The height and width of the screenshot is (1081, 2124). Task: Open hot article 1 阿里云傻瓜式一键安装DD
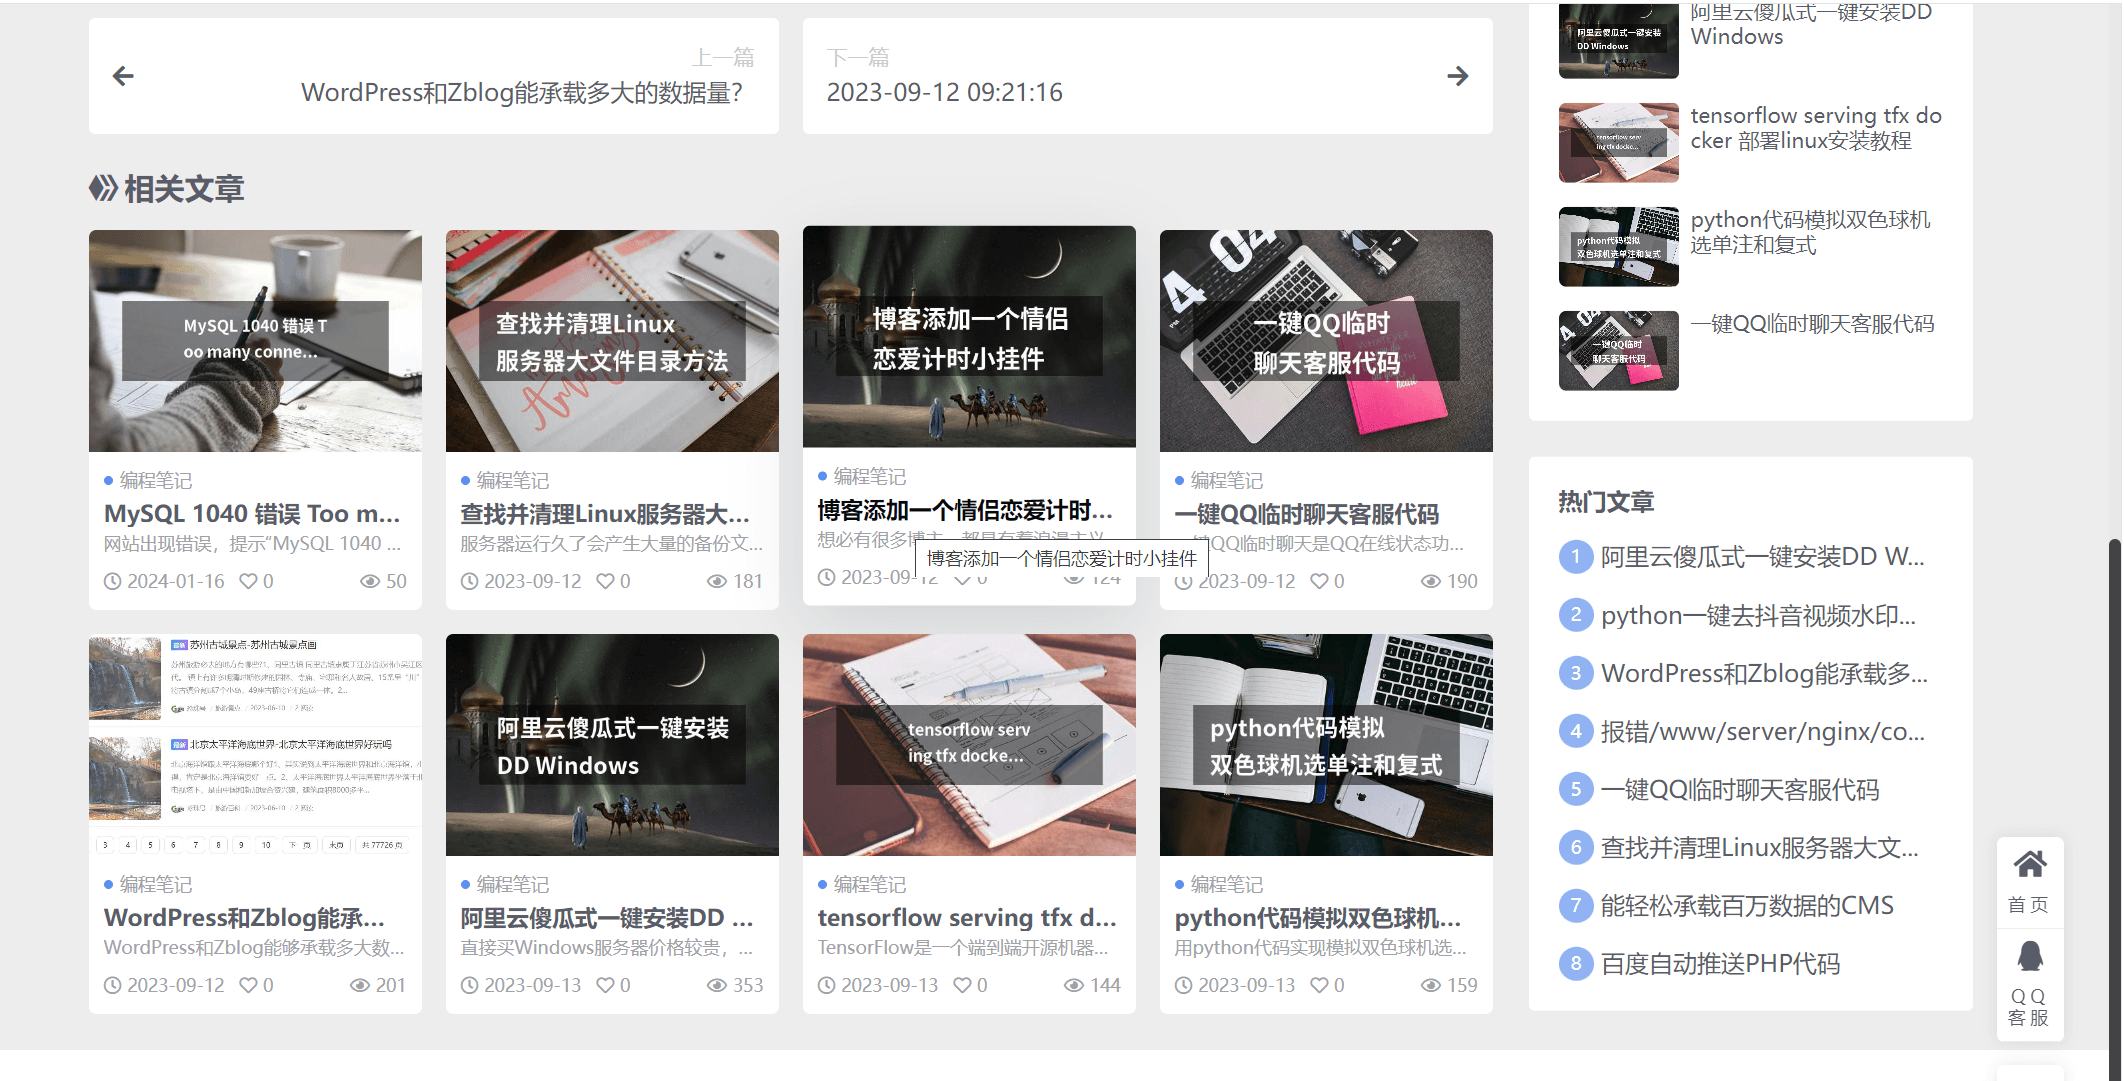coord(1761,557)
